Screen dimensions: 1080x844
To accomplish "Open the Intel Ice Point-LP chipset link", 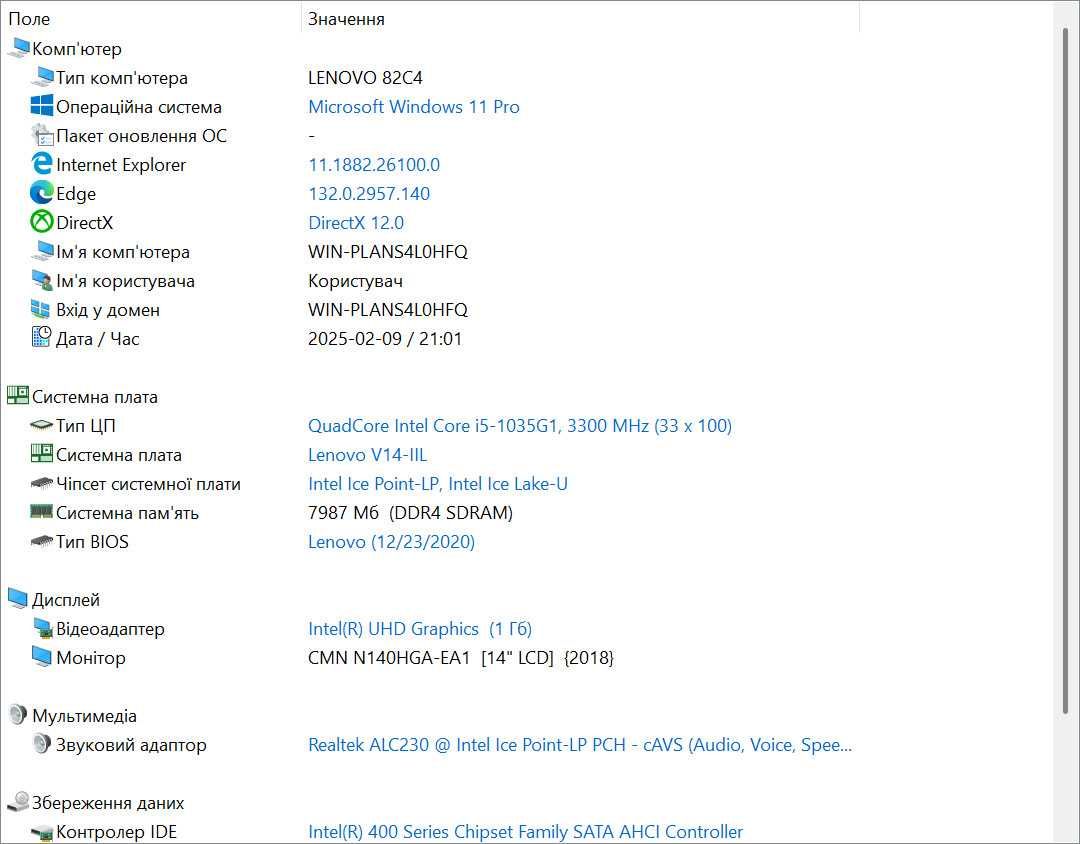I will [438, 484].
